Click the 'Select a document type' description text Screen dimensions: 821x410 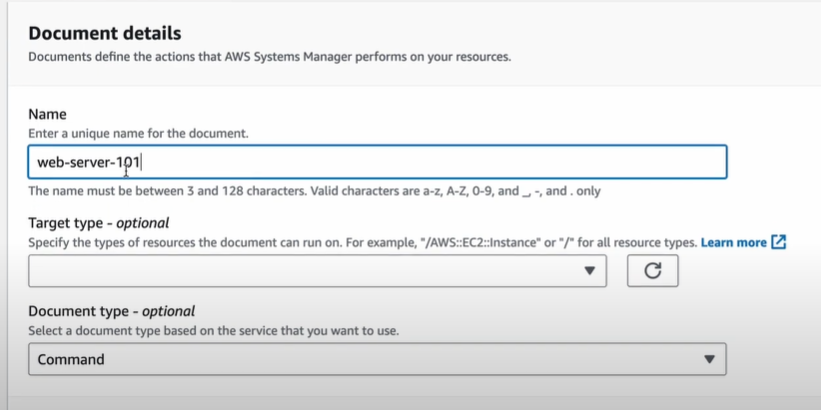coord(214,331)
